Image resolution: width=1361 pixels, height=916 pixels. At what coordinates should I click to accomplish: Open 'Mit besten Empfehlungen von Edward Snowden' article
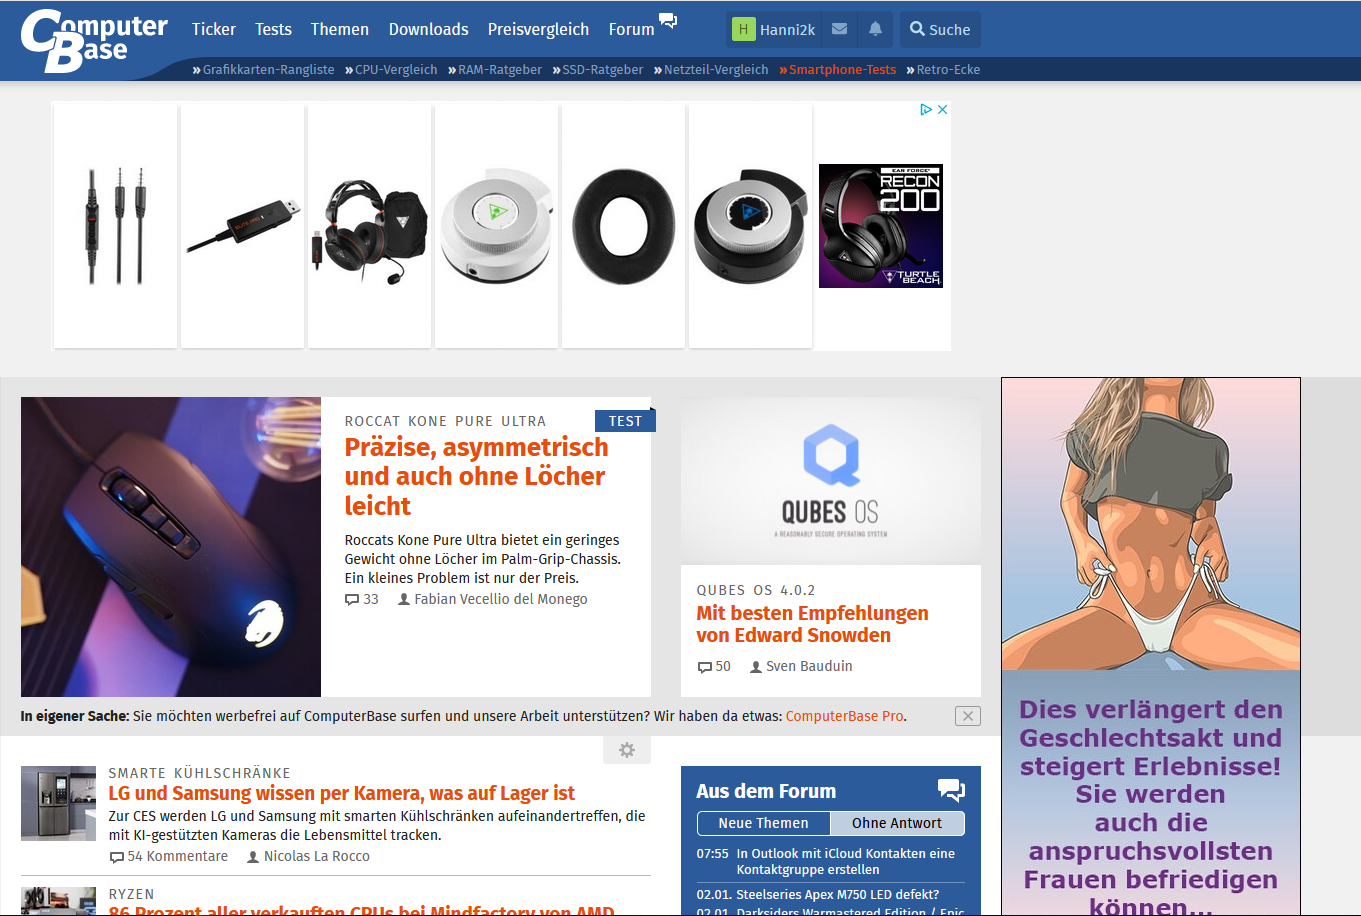(x=813, y=624)
